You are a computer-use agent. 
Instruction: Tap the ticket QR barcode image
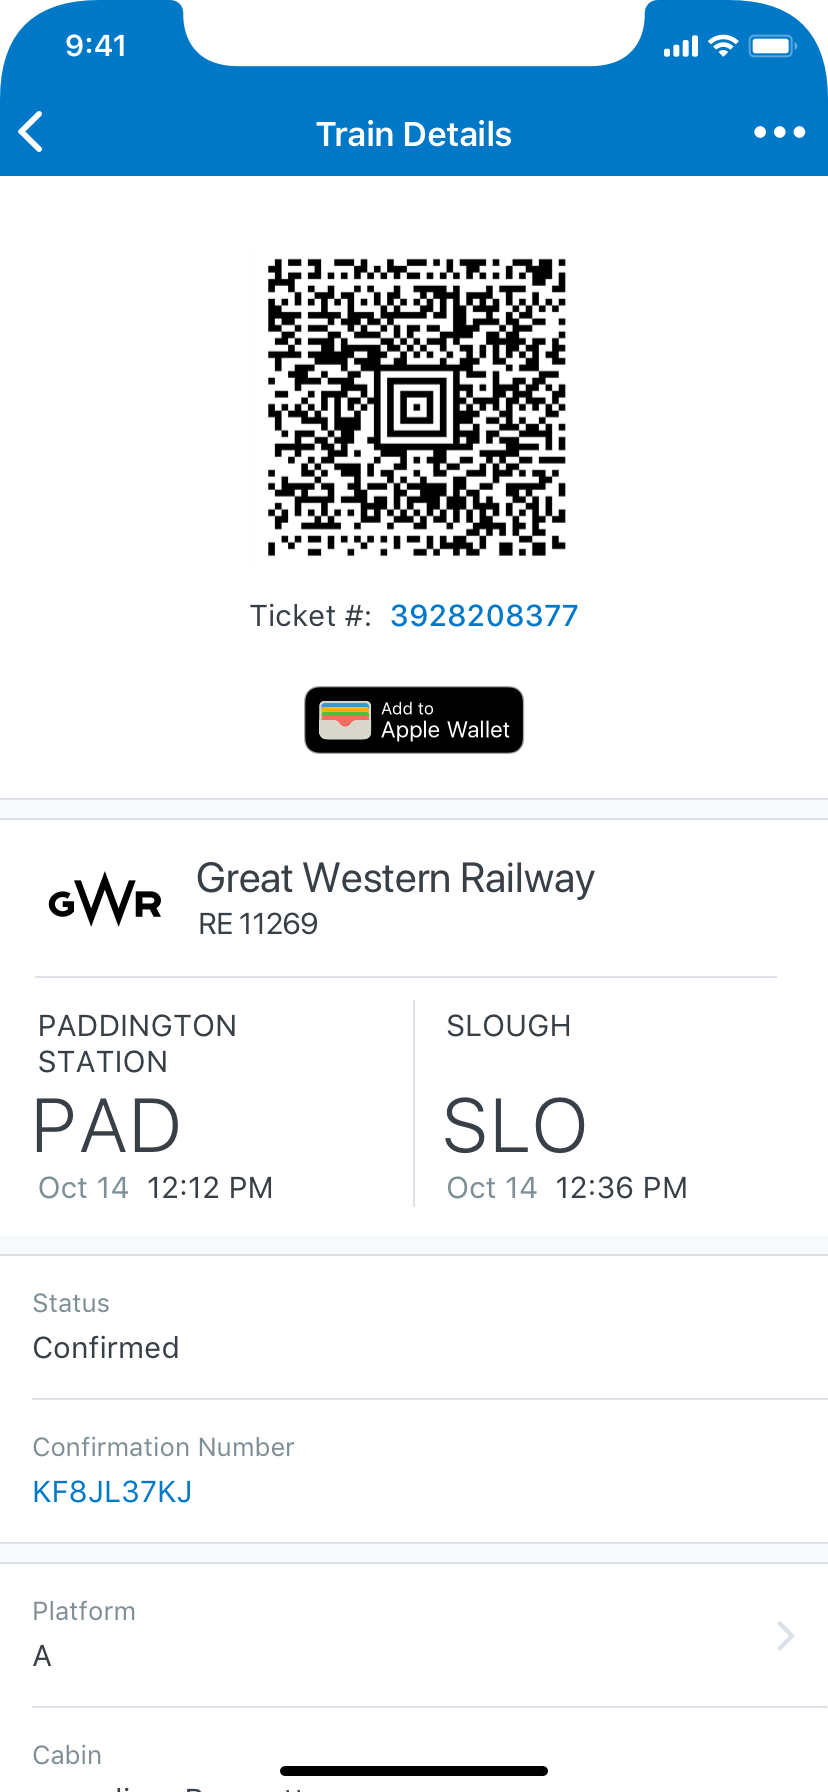pos(414,407)
